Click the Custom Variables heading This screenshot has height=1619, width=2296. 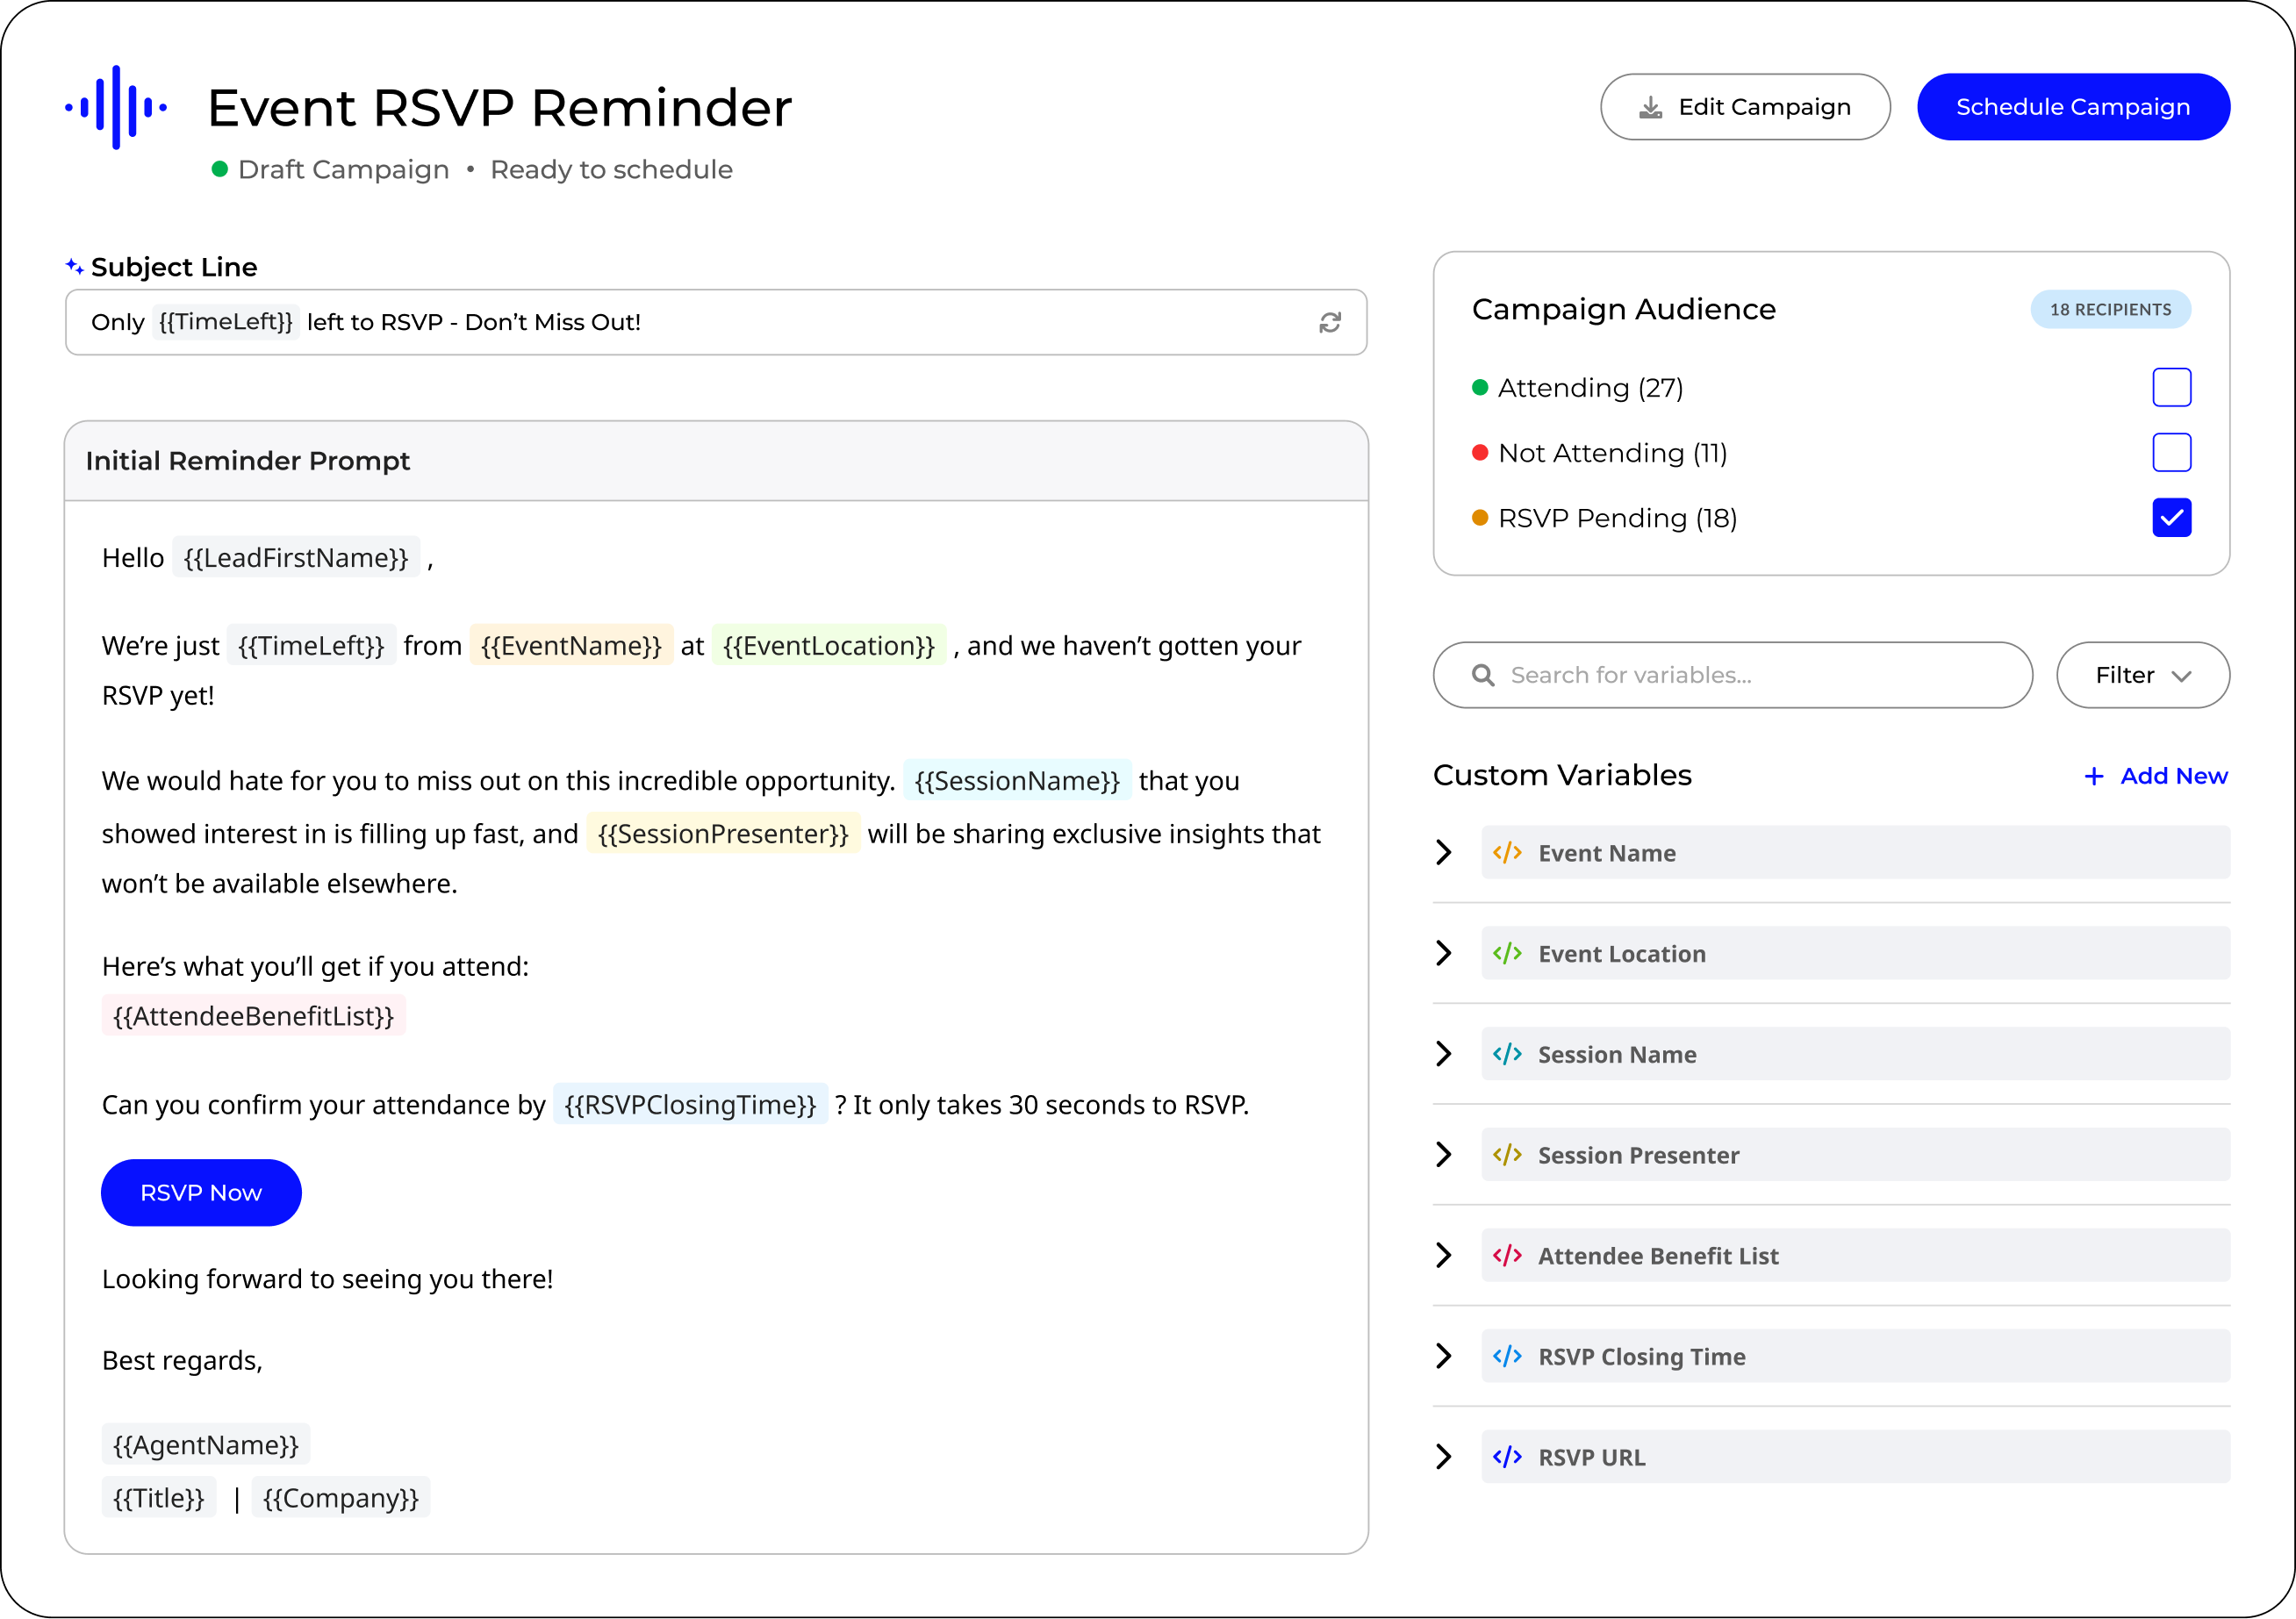1562,775
